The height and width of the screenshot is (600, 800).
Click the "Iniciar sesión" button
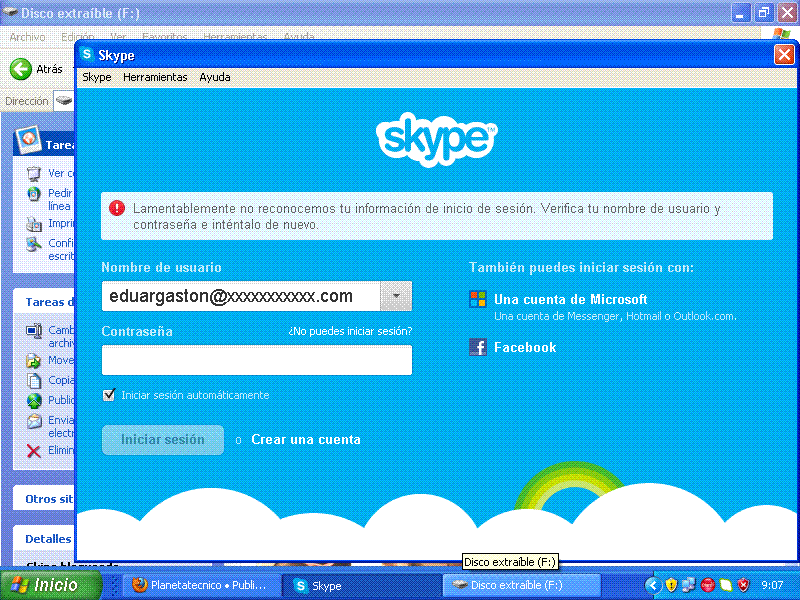[163, 440]
